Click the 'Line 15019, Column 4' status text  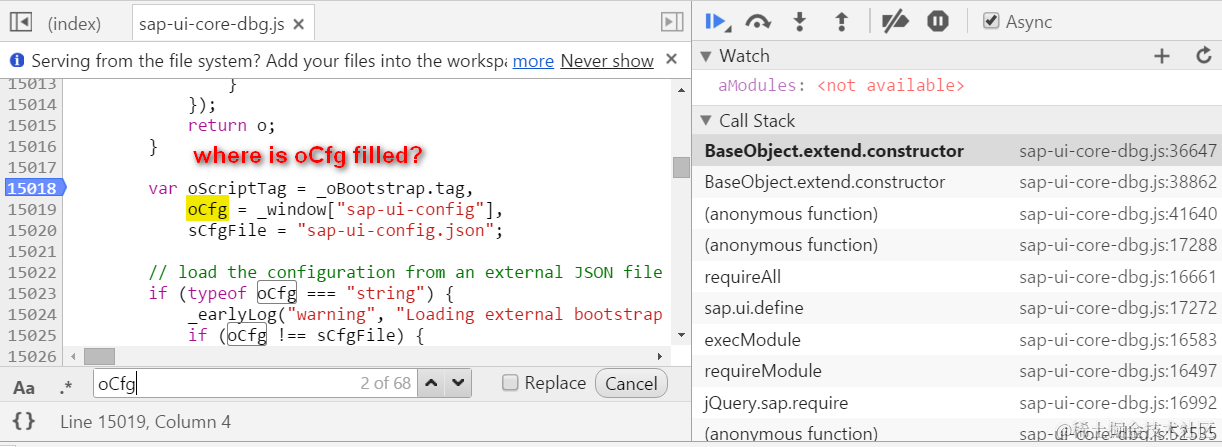coord(145,422)
